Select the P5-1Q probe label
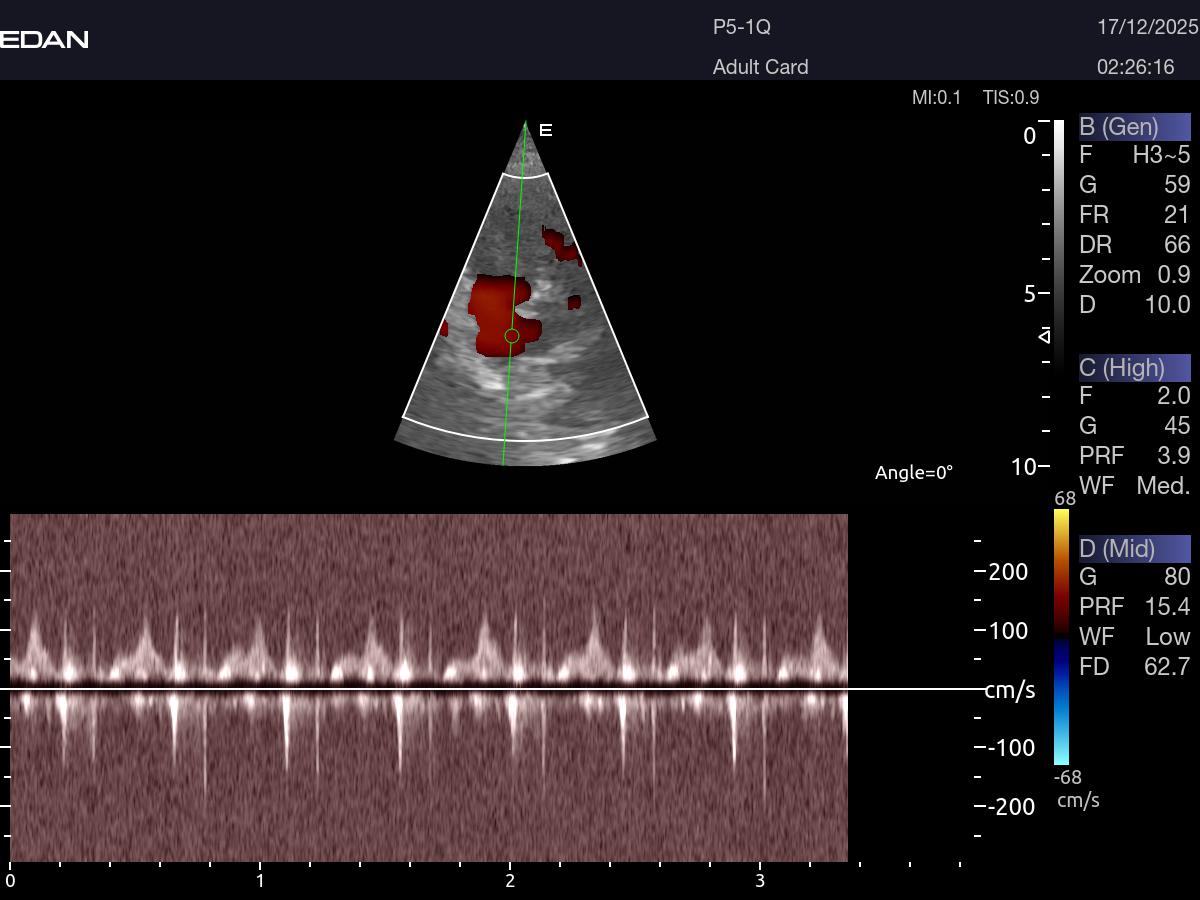The height and width of the screenshot is (900, 1200). click(741, 27)
